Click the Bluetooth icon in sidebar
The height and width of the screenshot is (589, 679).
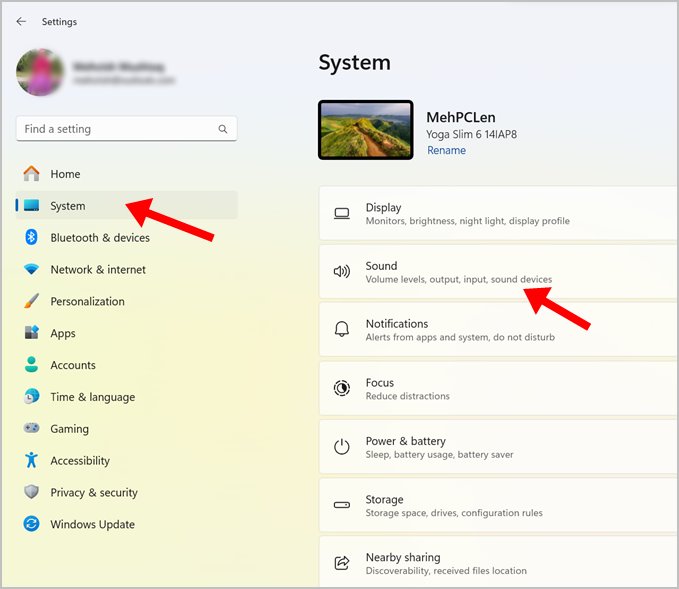click(x=31, y=237)
